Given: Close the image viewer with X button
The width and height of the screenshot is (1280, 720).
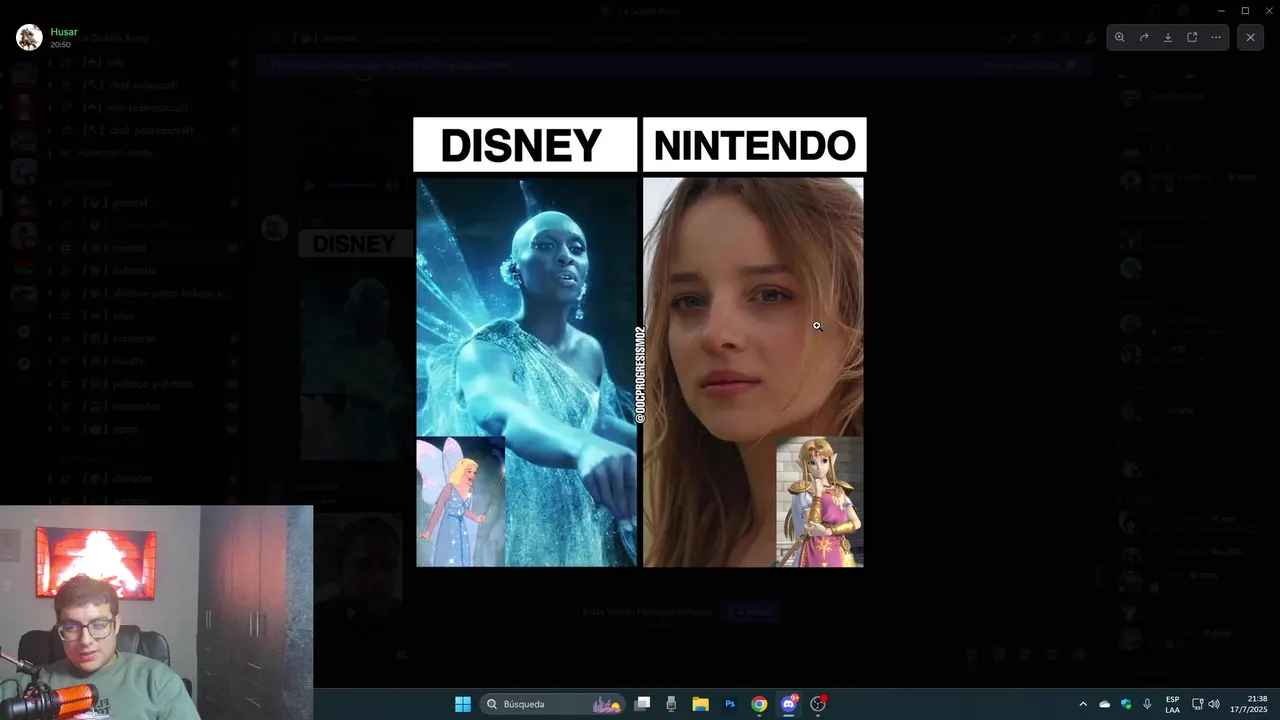Looking at the screenshot, I should [1250, 37].
